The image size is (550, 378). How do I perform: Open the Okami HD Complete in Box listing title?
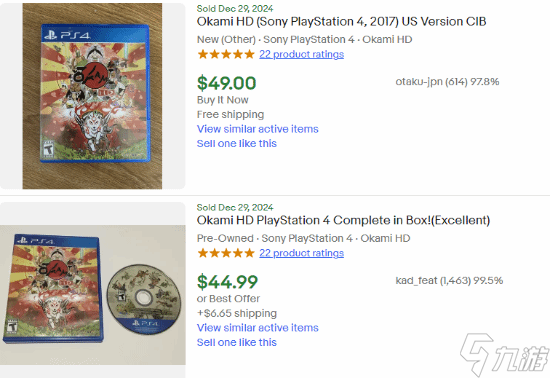click(x=343, y=221)
